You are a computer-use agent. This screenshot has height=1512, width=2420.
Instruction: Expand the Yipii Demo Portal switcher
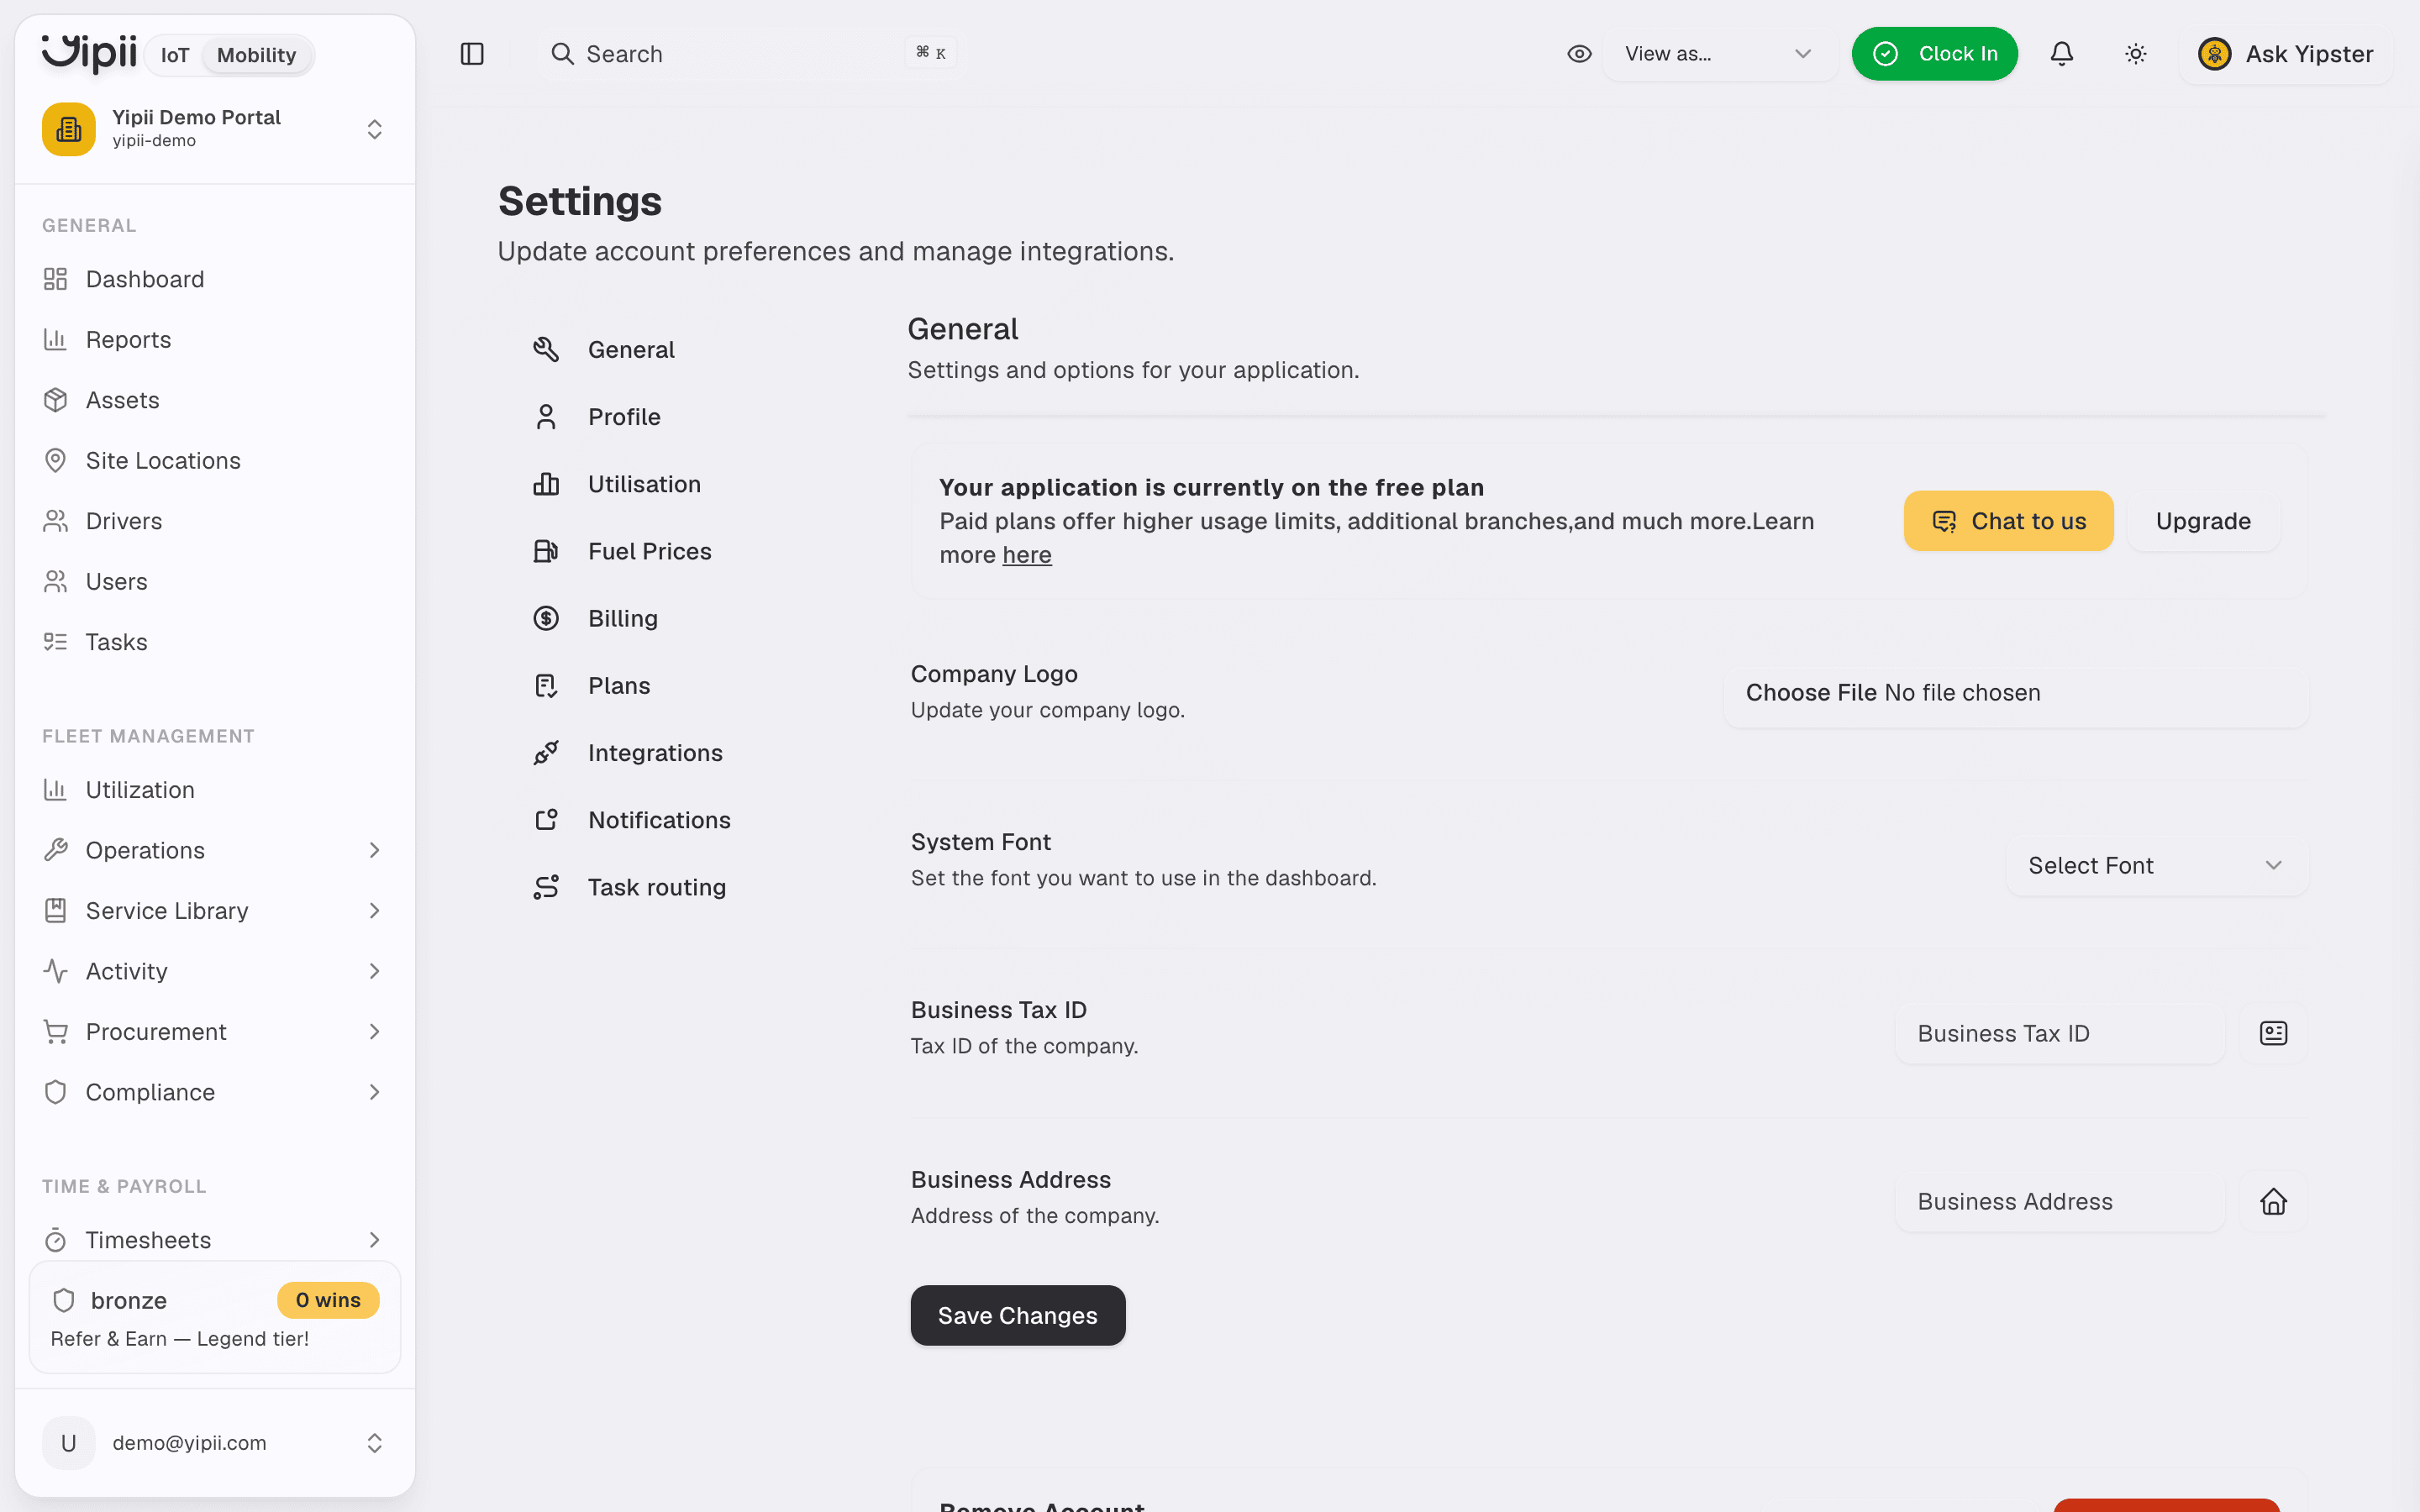coord(374,129)
